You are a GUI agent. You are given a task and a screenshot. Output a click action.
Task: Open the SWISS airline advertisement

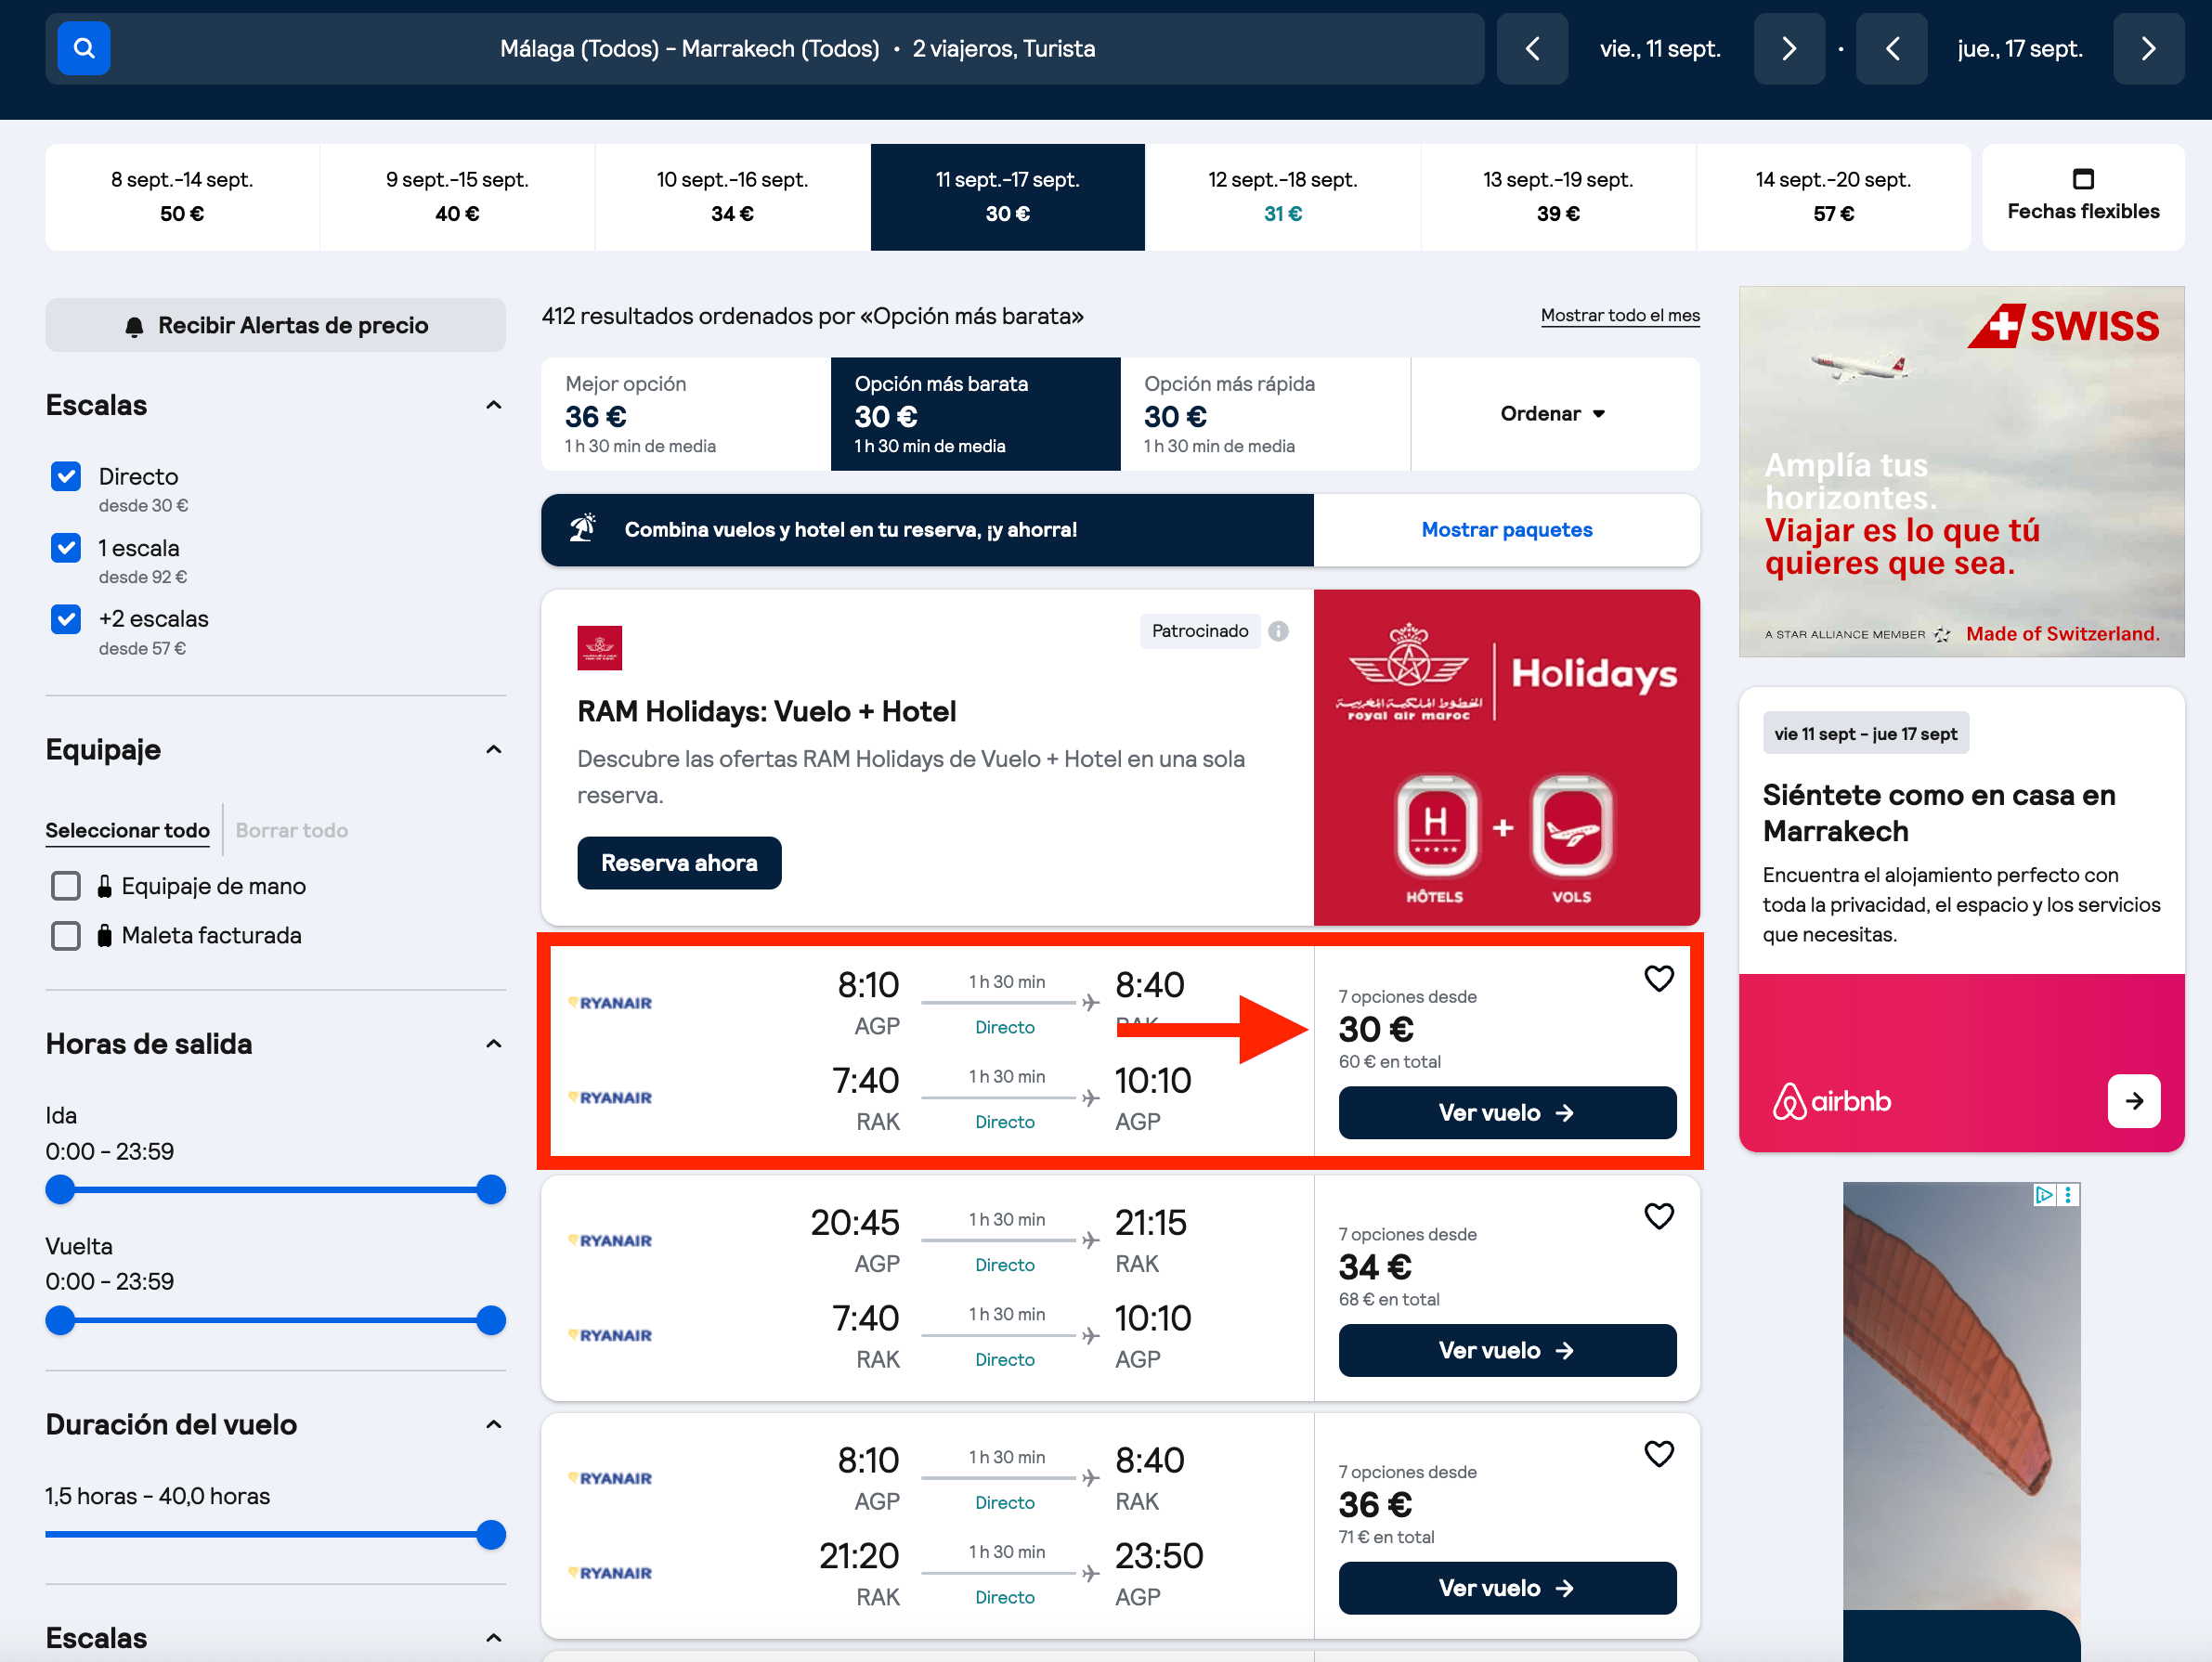pos(1961,472)
